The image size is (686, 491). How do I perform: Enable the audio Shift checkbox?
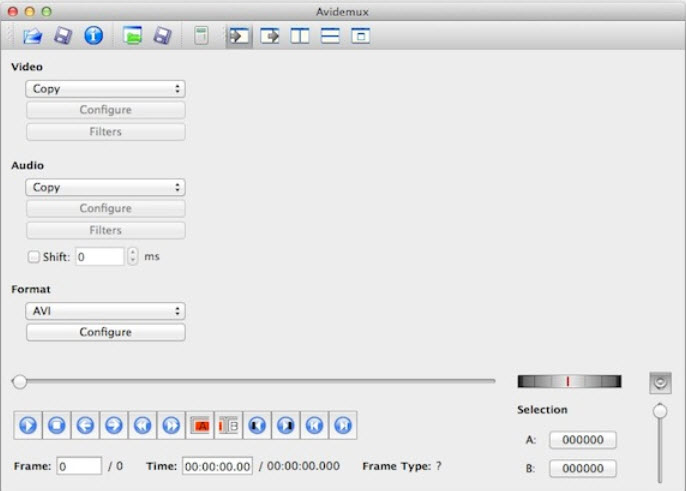(34, 257)
